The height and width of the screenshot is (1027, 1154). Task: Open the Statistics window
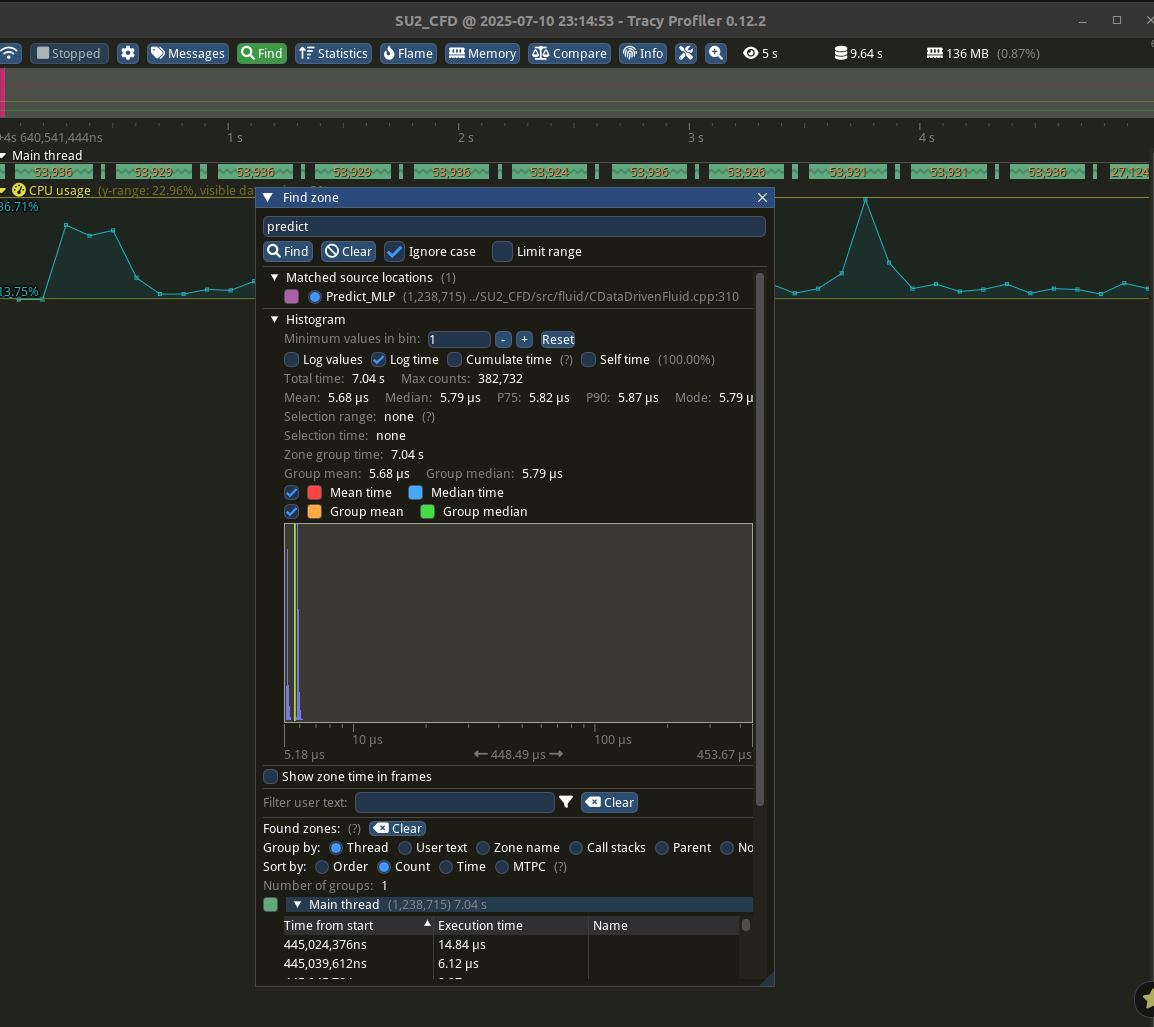click(333, 53)
